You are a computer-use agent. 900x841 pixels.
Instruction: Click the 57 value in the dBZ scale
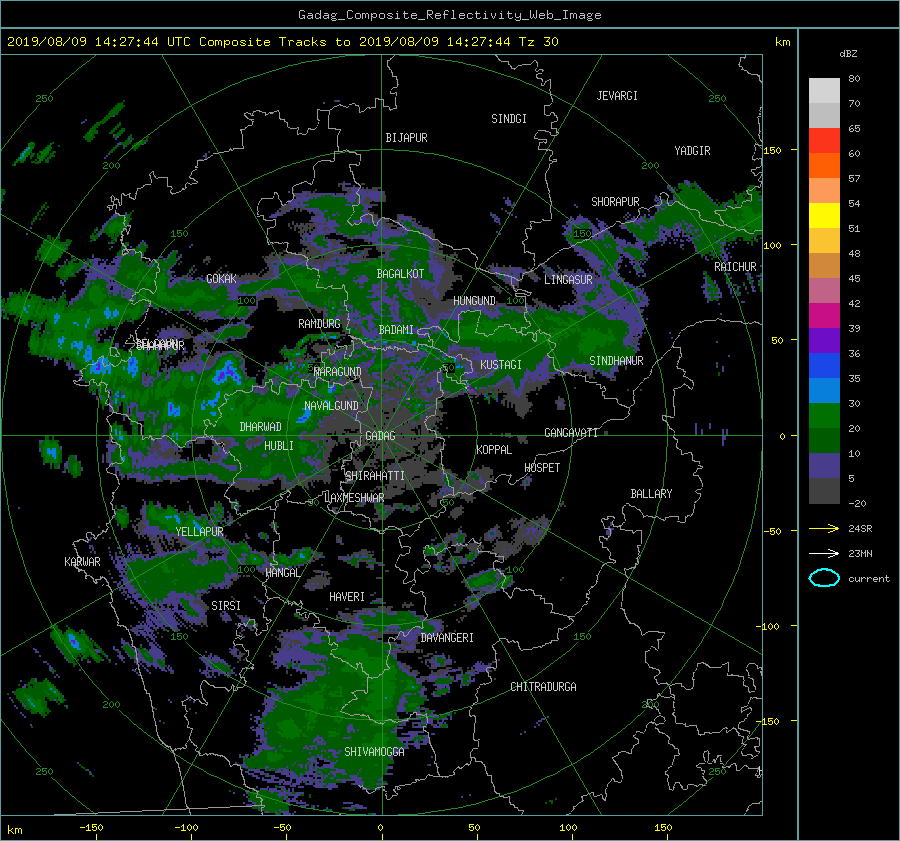(854, 179)
